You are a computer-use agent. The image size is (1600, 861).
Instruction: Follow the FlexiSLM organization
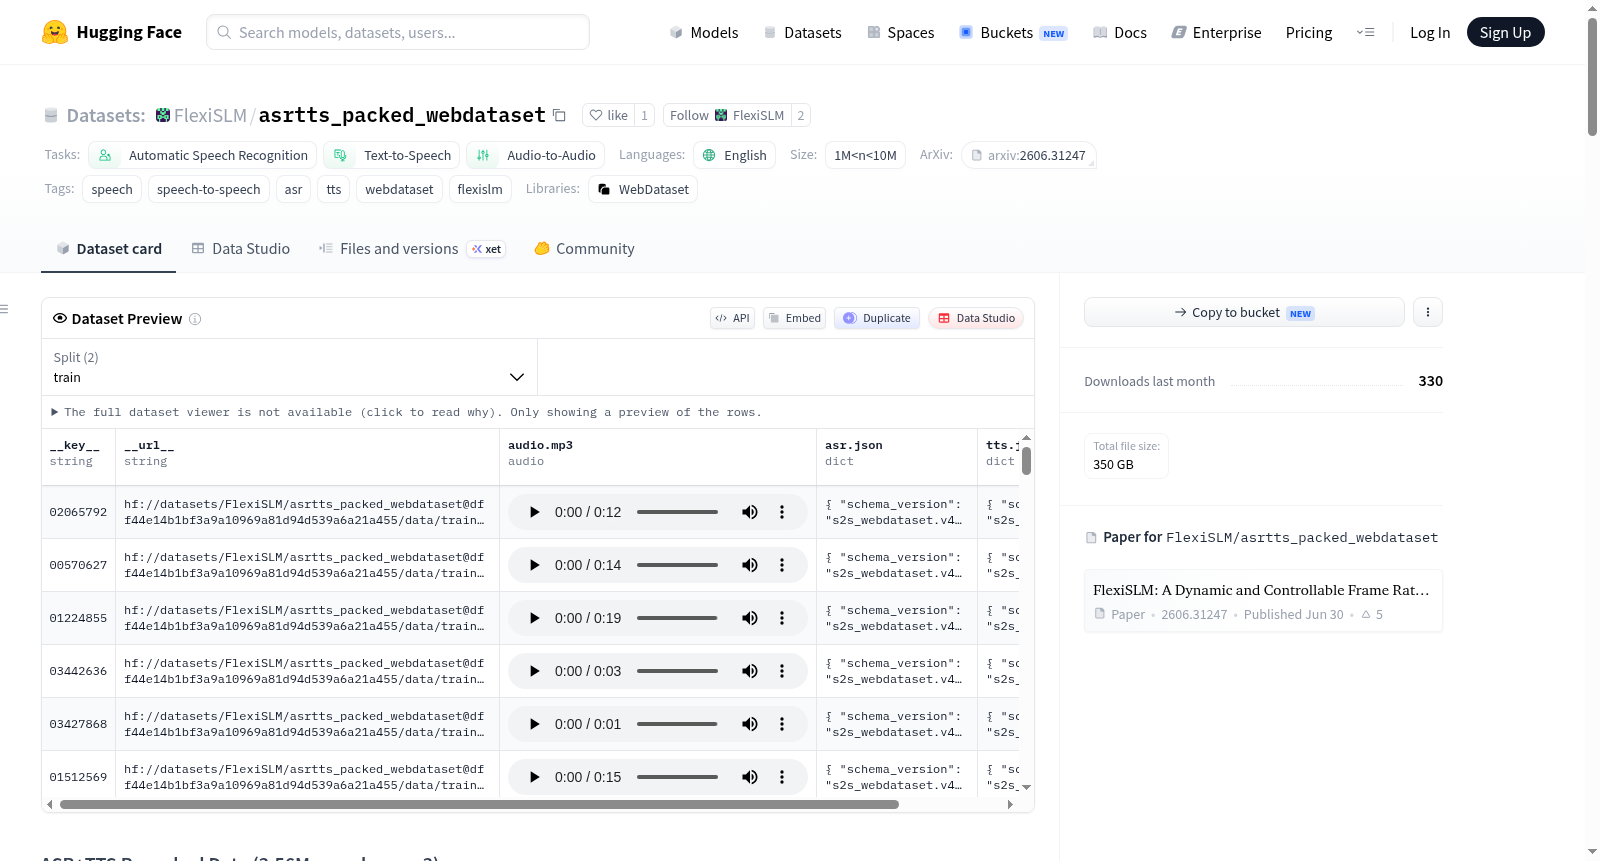[x=727, y=115]
